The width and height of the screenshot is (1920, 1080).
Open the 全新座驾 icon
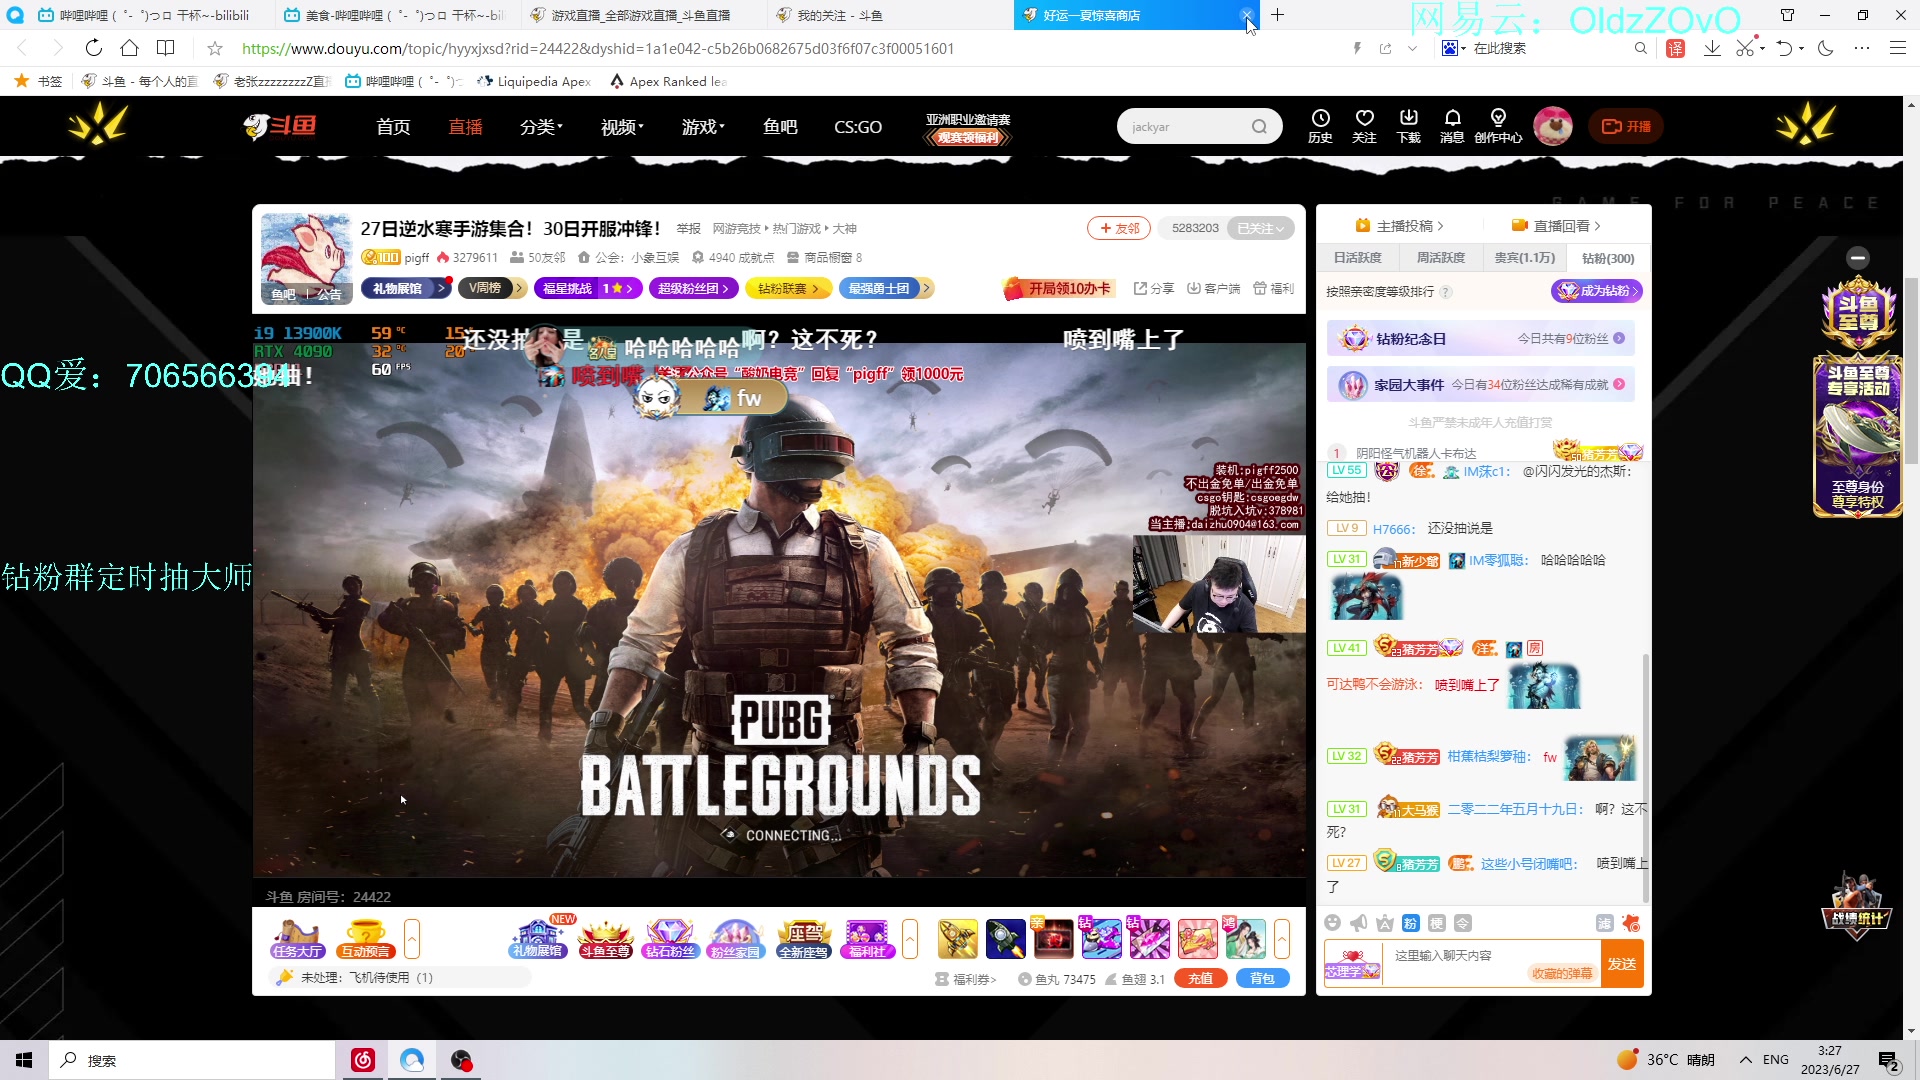tap(804, 939)
